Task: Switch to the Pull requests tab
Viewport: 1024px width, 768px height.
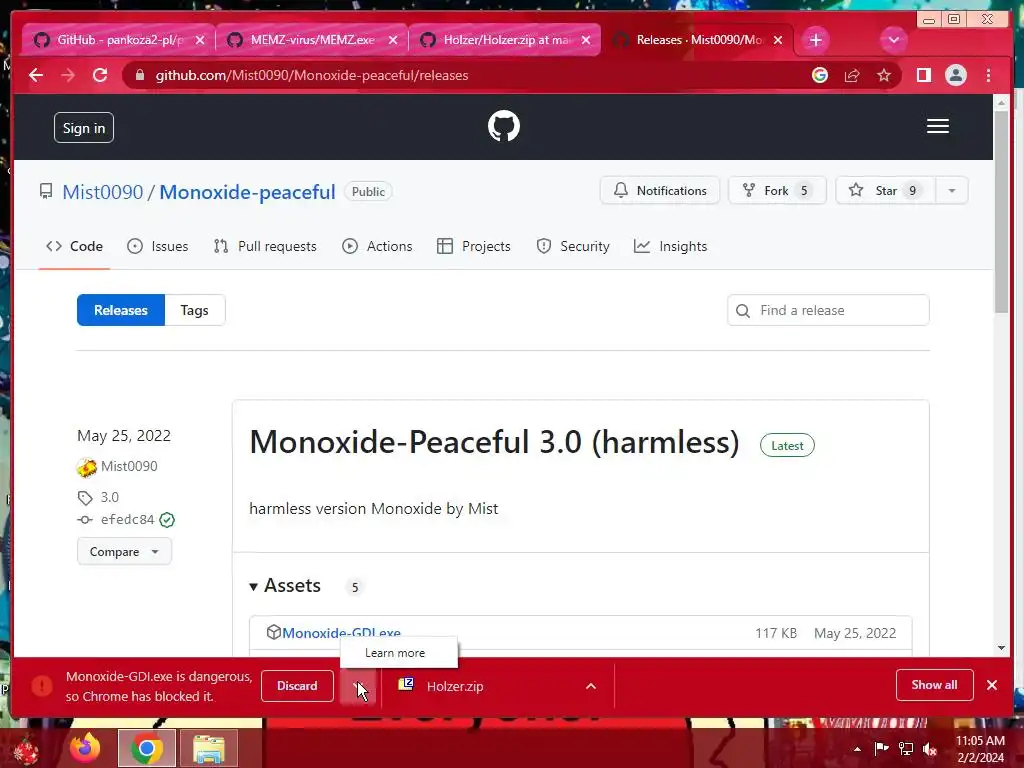Action: [265, 246]
